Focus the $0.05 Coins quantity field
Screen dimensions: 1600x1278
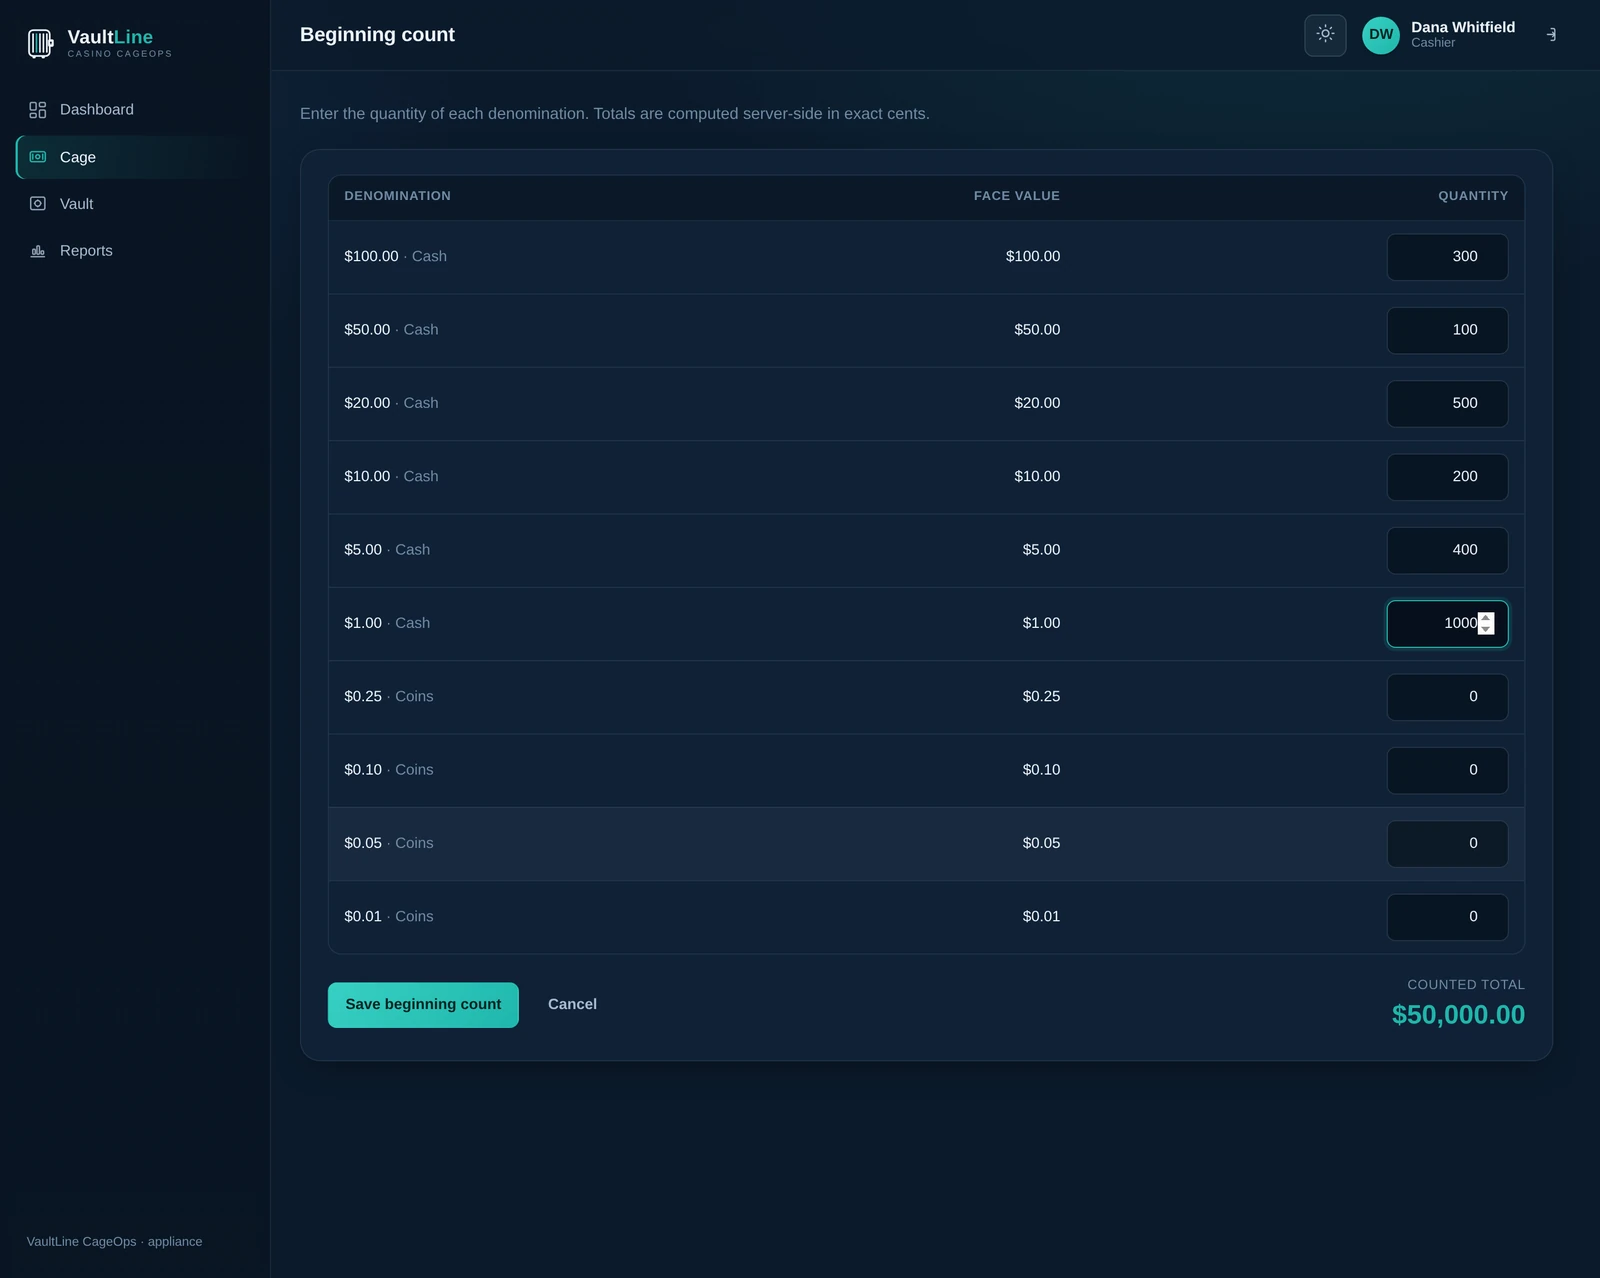pyautogui.click(x=1447, y=843)
